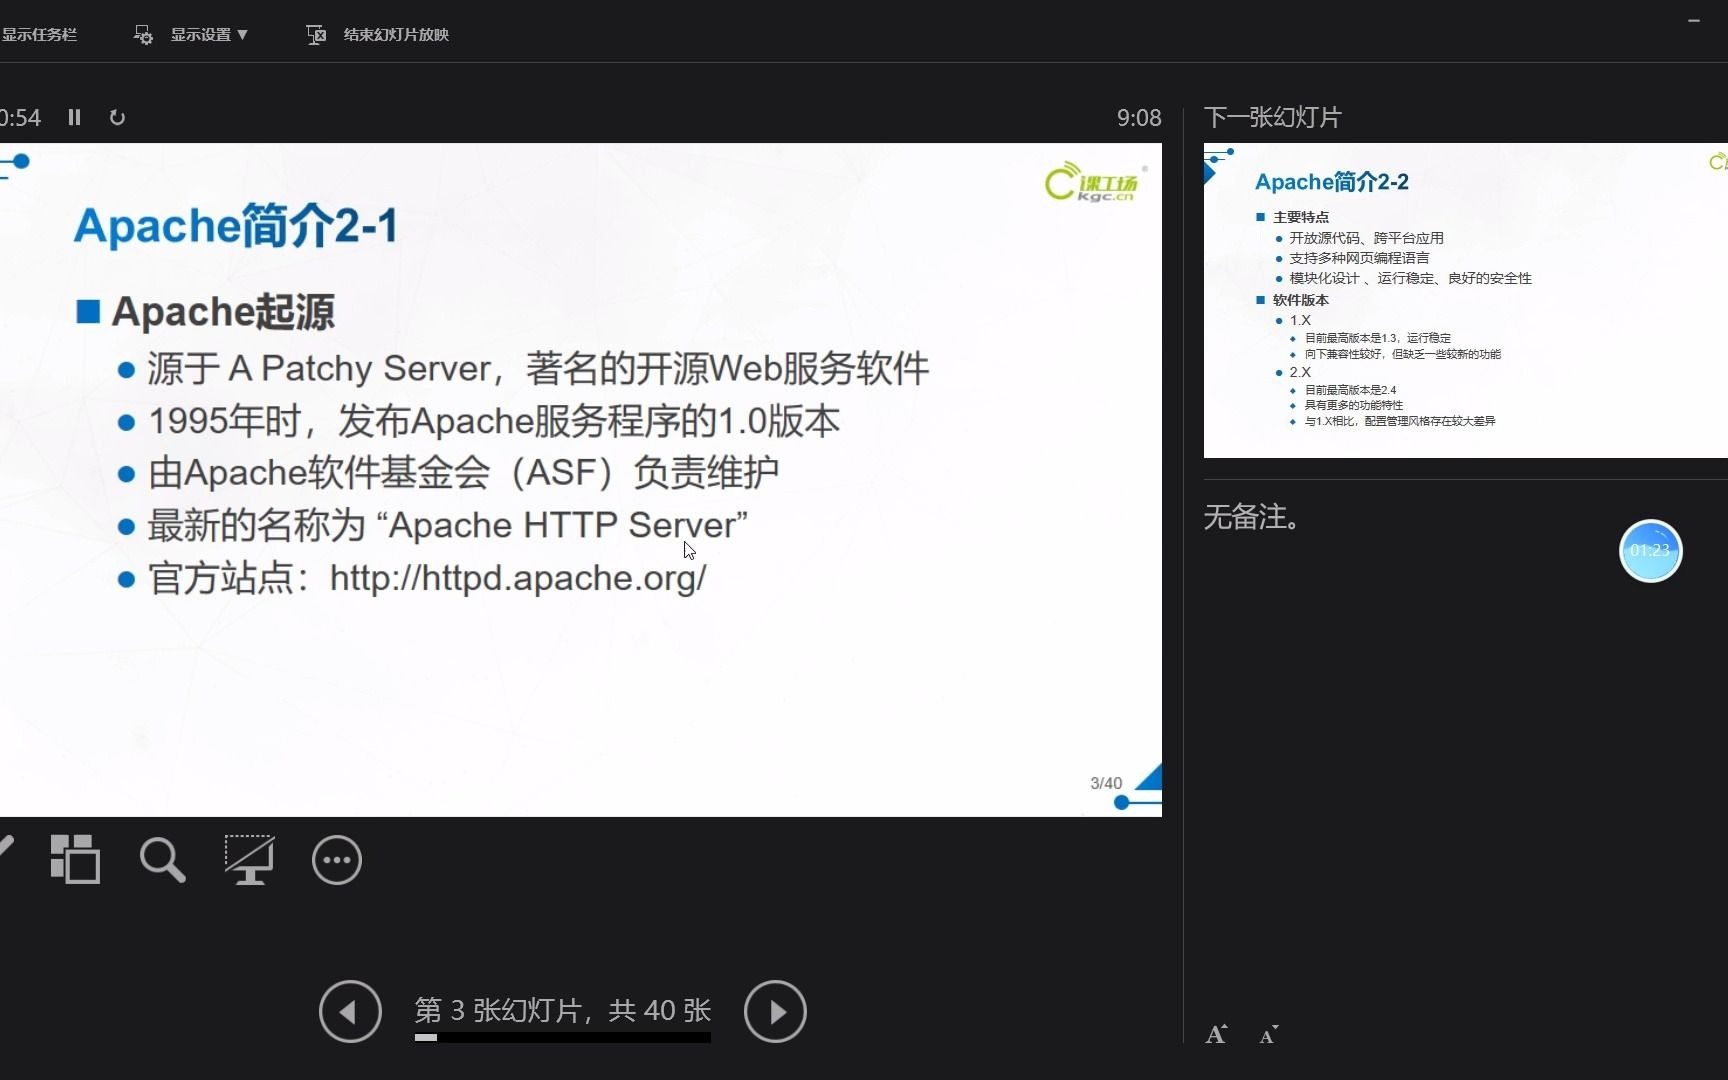
Task: Click the end slide show screen icon
Action: pos(316,34)
